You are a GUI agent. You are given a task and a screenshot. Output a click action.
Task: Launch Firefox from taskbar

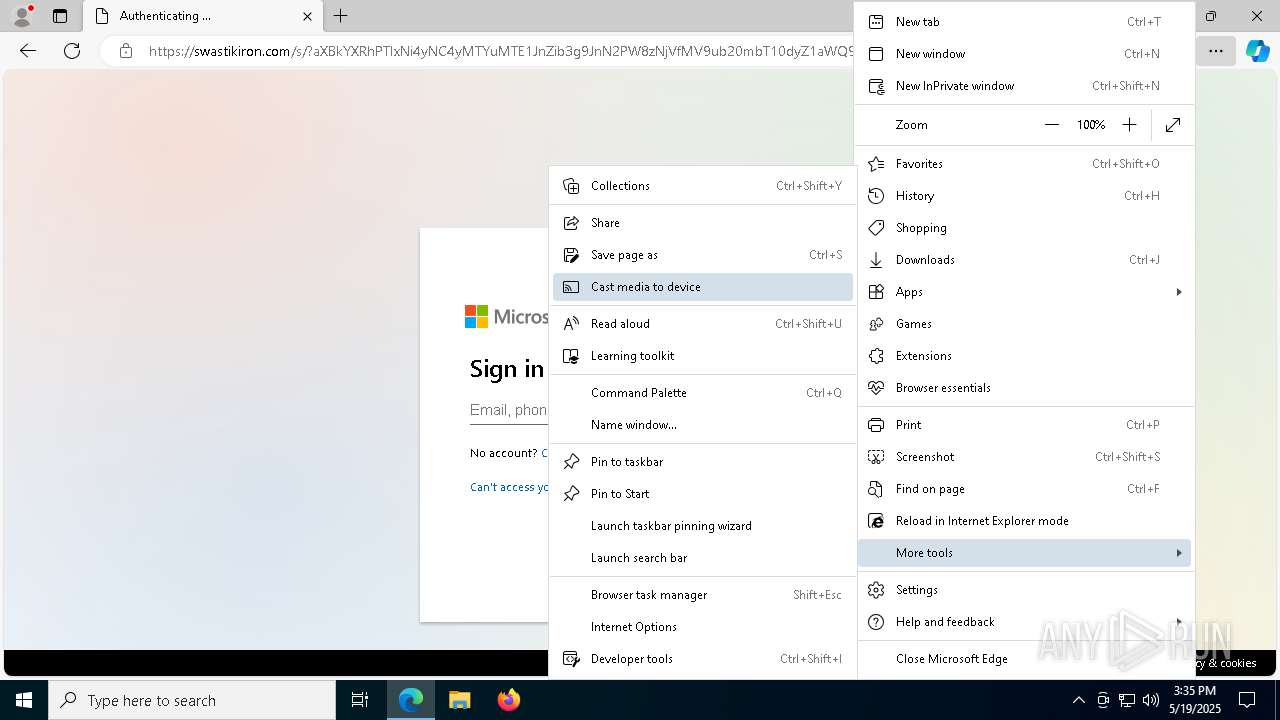(x=508, y=700)
